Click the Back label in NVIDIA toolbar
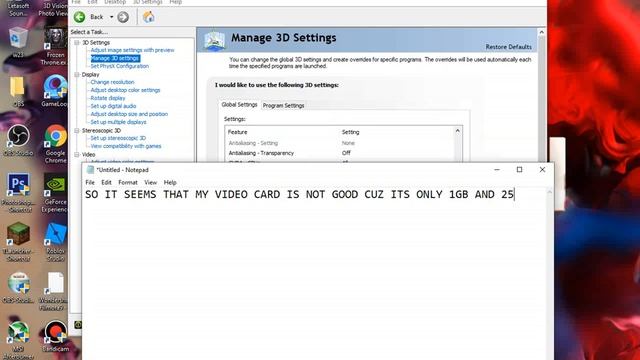Screen dimensions: 640x360 point(97,17)
